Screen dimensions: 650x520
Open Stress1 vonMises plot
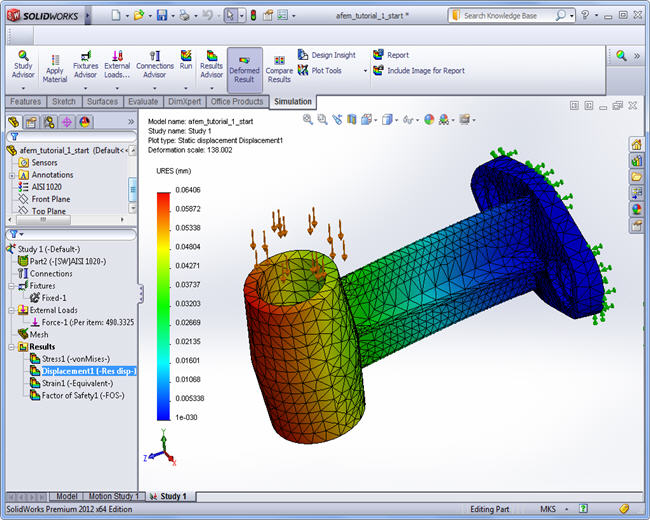pos(70,359)
